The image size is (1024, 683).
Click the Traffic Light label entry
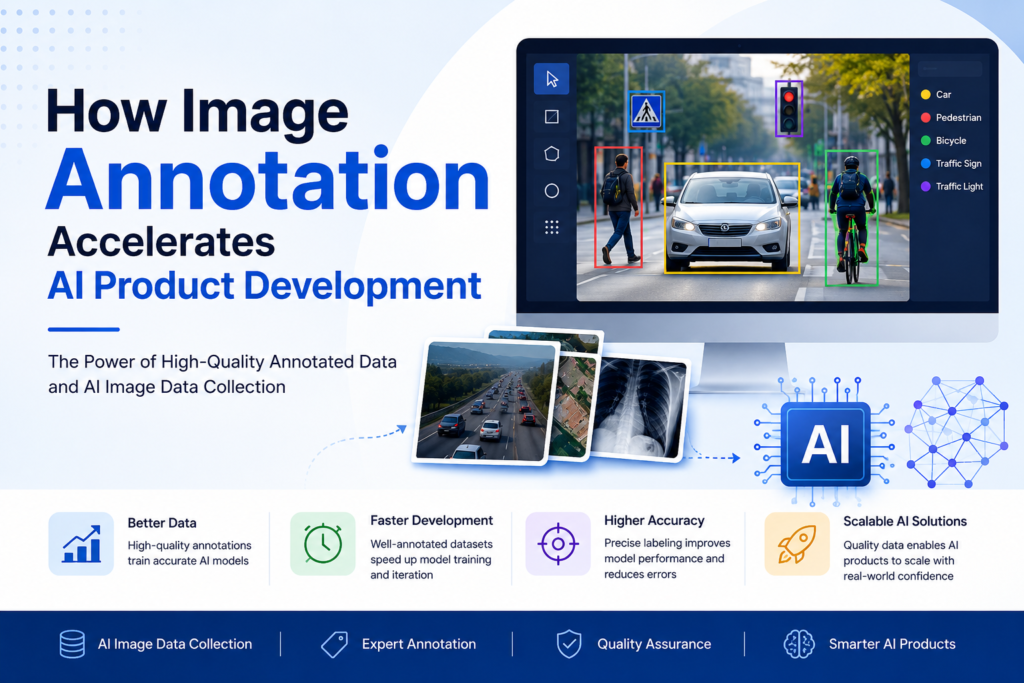[x=952, y=186]
